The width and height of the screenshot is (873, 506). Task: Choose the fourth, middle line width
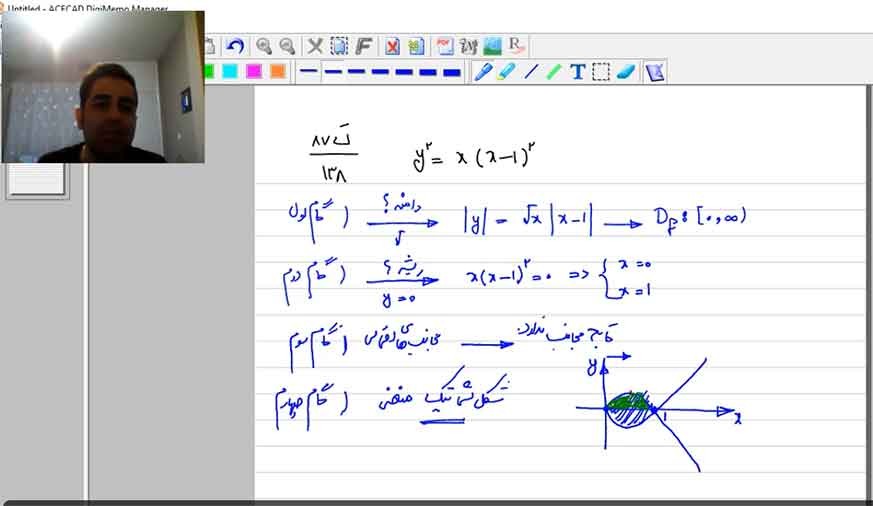380,71
